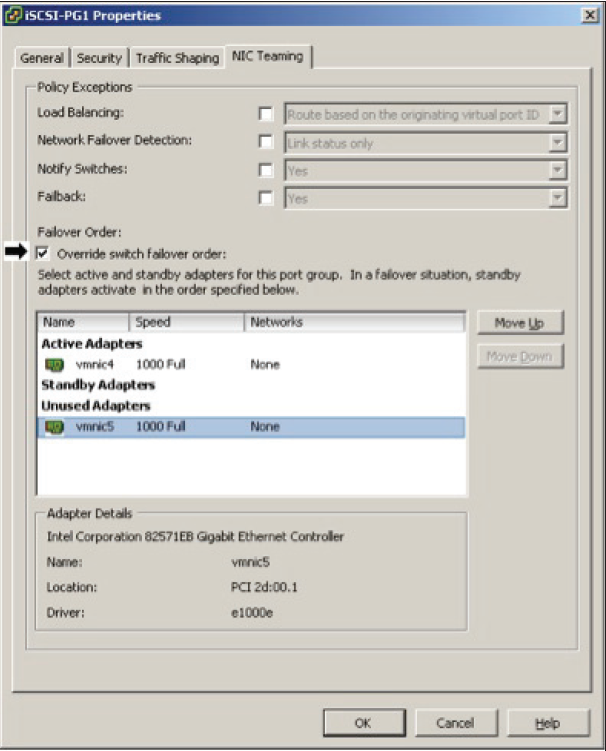The image size is (606, 751).
Task: Enable the Load Balancing override checkbox
Action: point(266,114)
